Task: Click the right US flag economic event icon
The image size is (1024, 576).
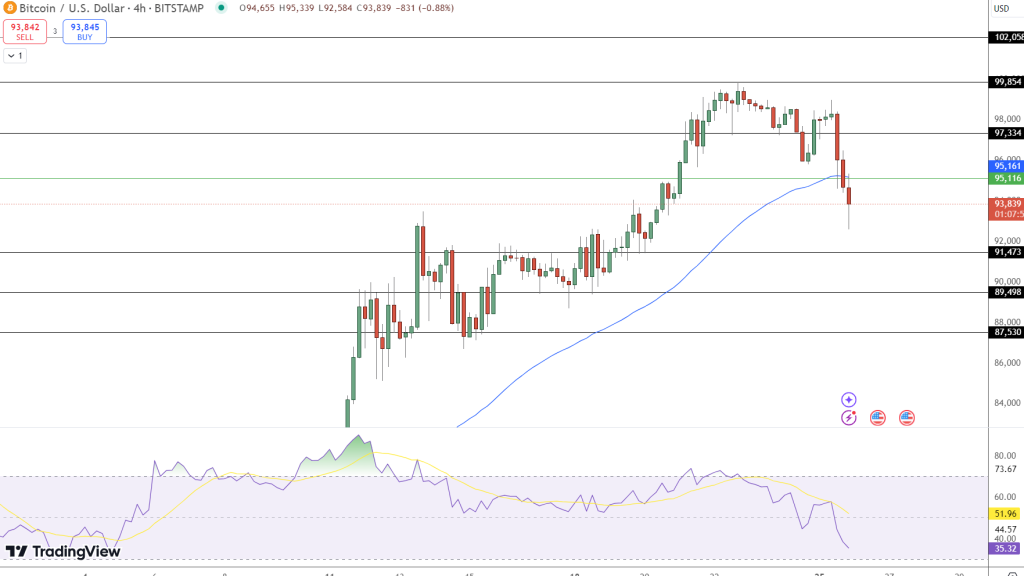Action: click(x=906, y=418)
